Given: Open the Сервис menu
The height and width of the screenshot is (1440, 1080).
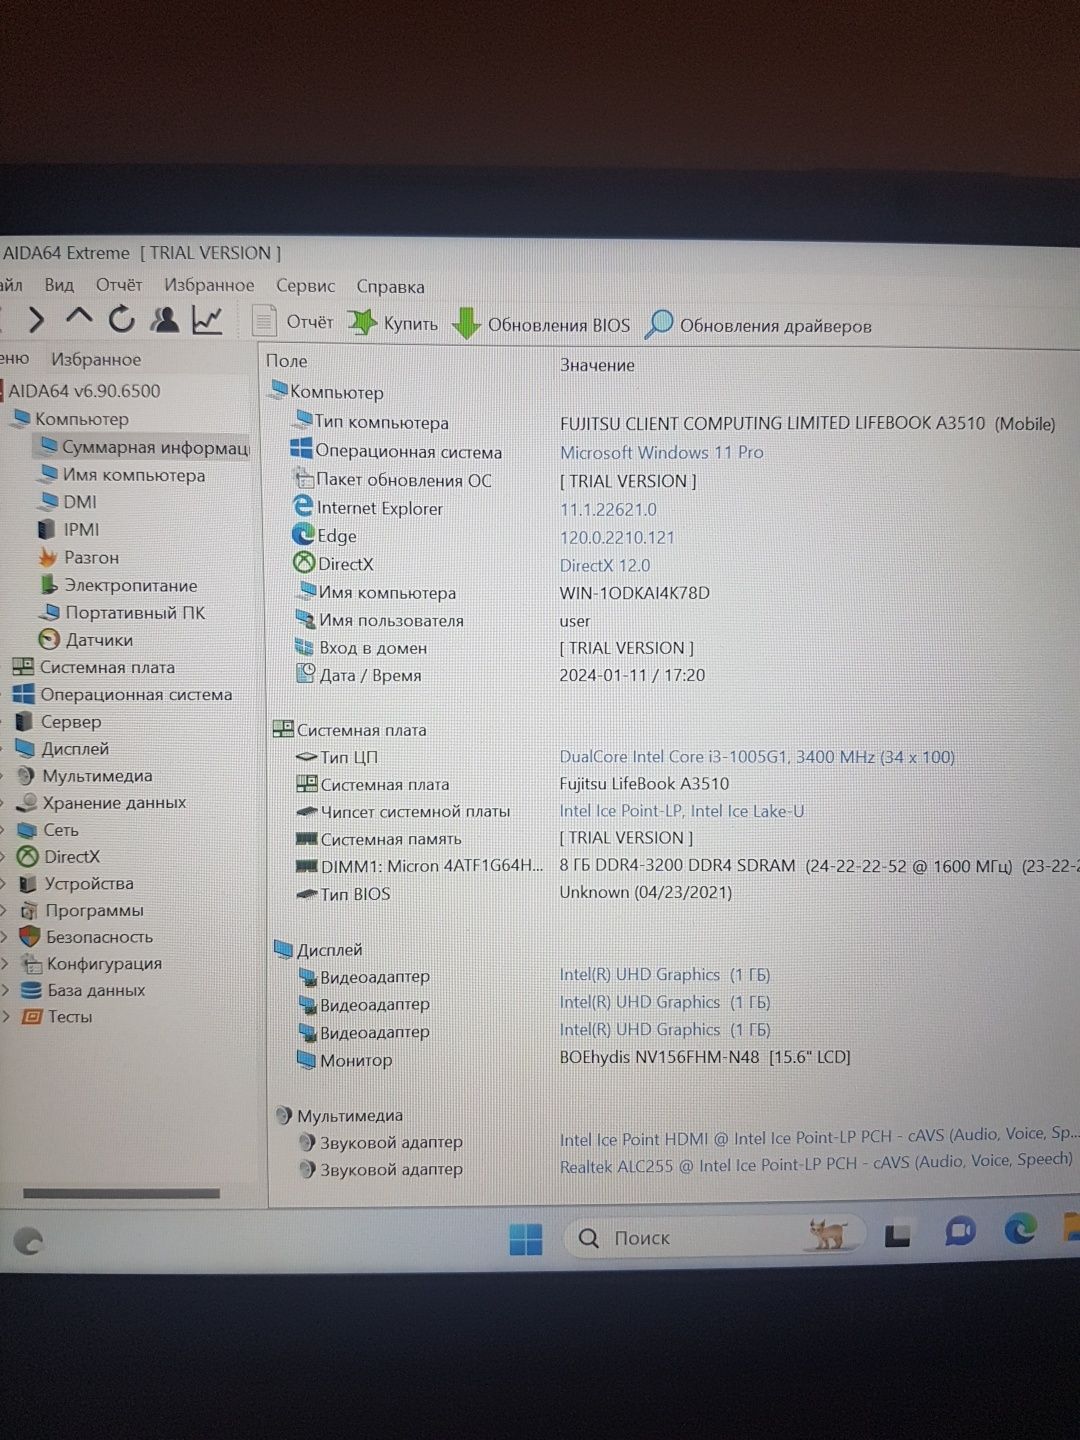Looking at the screenshot, I should point(306,286).
